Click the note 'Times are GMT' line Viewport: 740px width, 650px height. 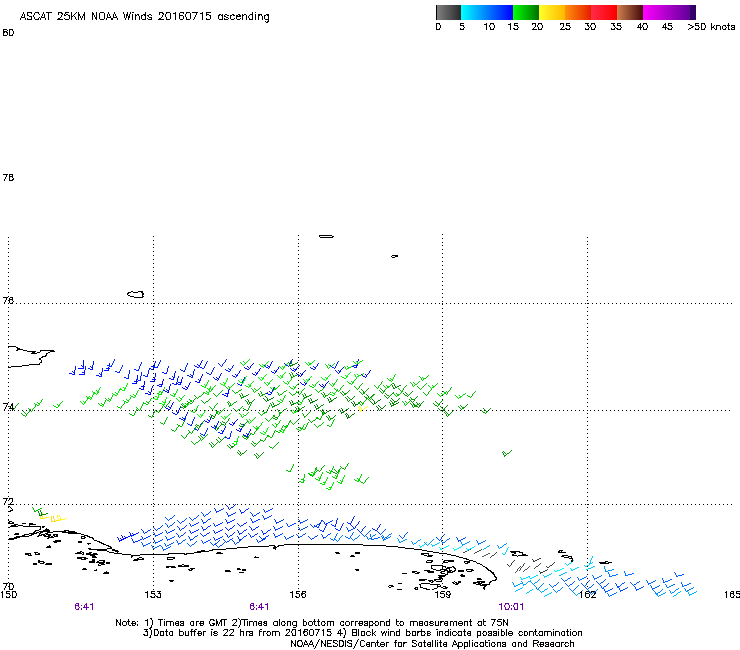pos(312,623)
